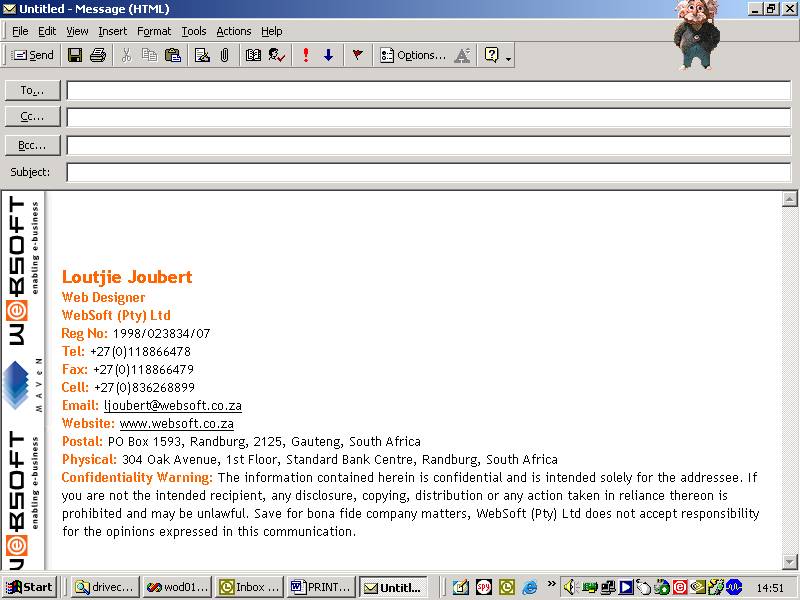
Task: Open the Format menu
Action: click(x=154, y=31)
